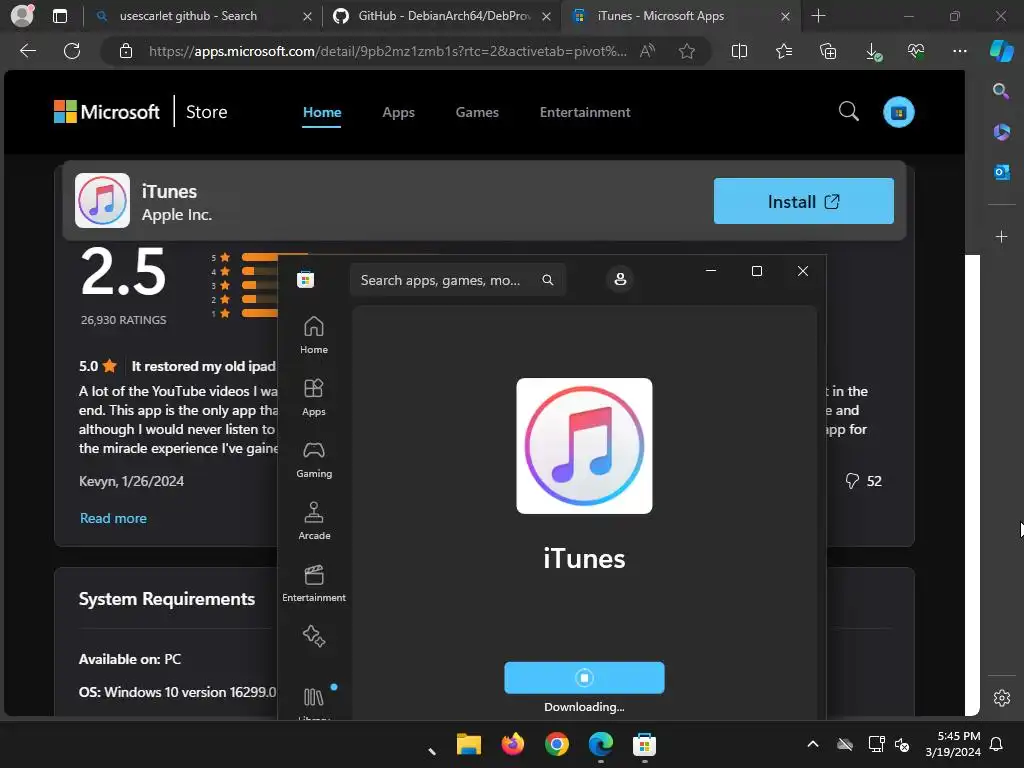Click the muted volume tray icon

902,744
